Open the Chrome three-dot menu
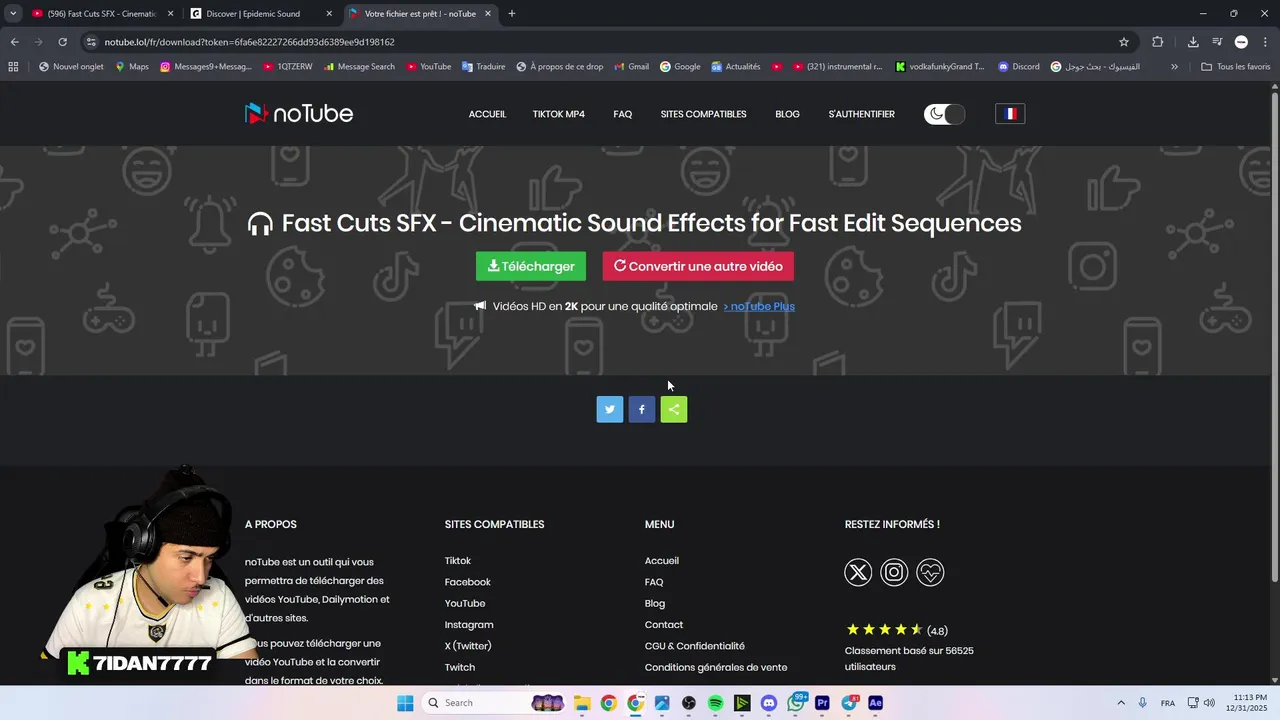 [1265, 42]
